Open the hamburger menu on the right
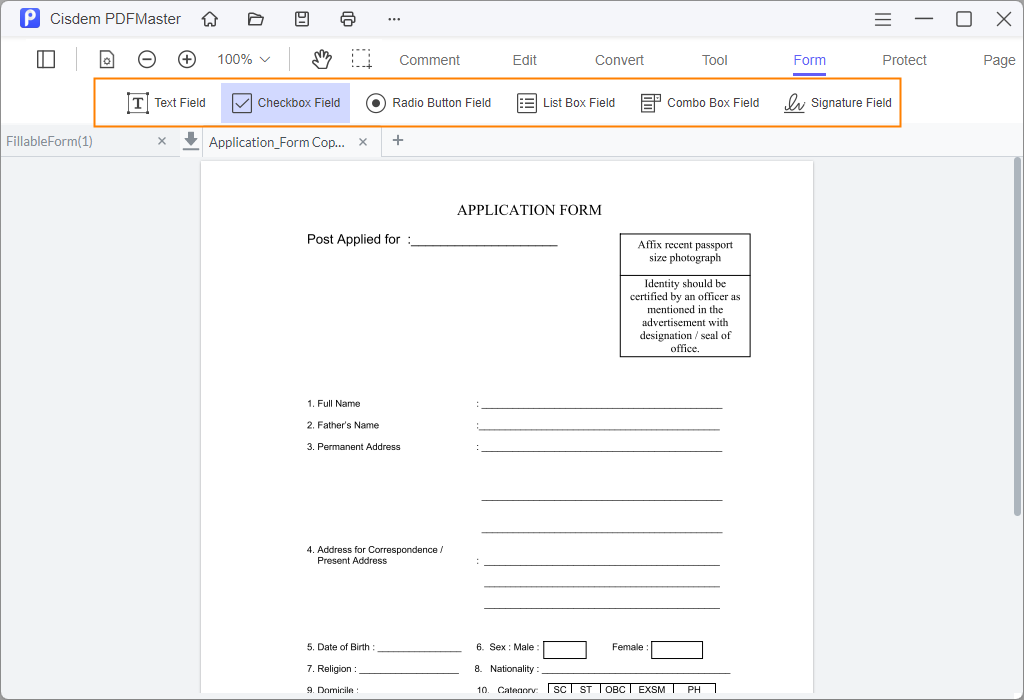 [882, 18]
